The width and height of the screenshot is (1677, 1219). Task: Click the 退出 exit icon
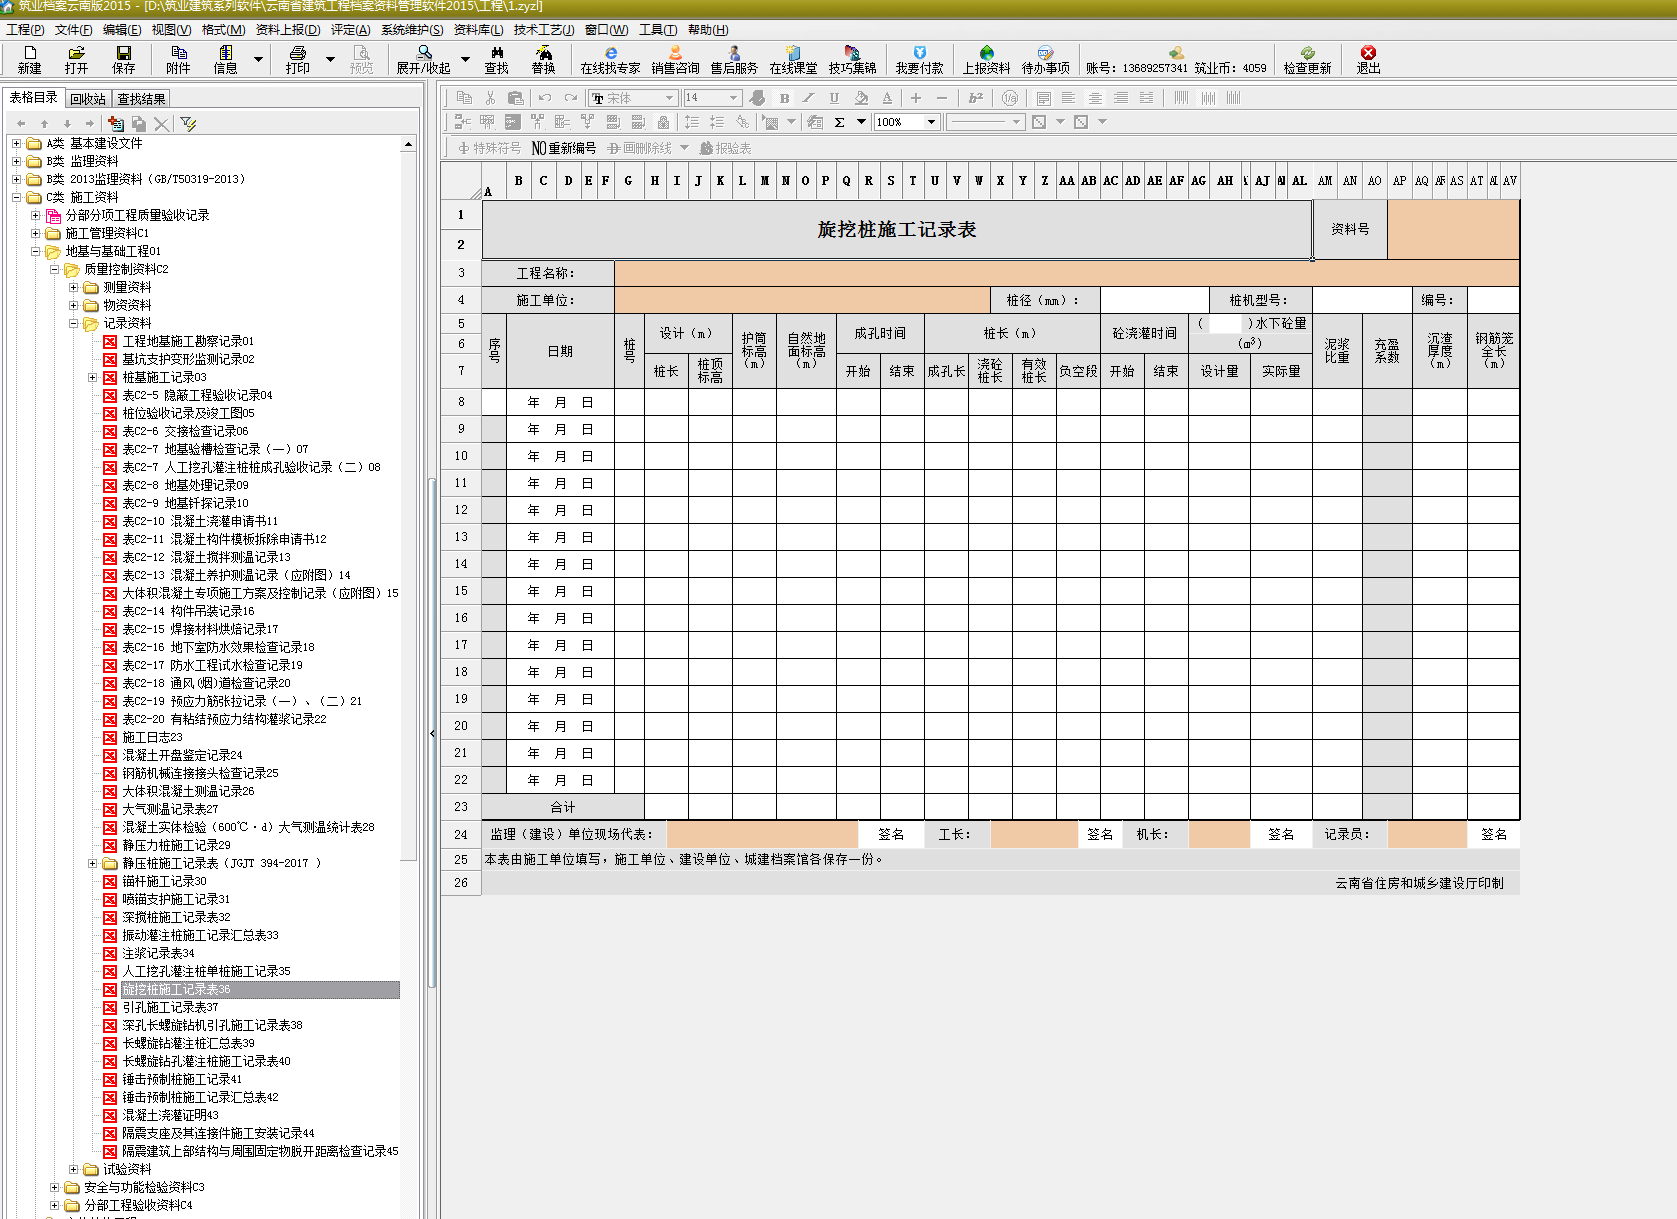point(1368,59)
